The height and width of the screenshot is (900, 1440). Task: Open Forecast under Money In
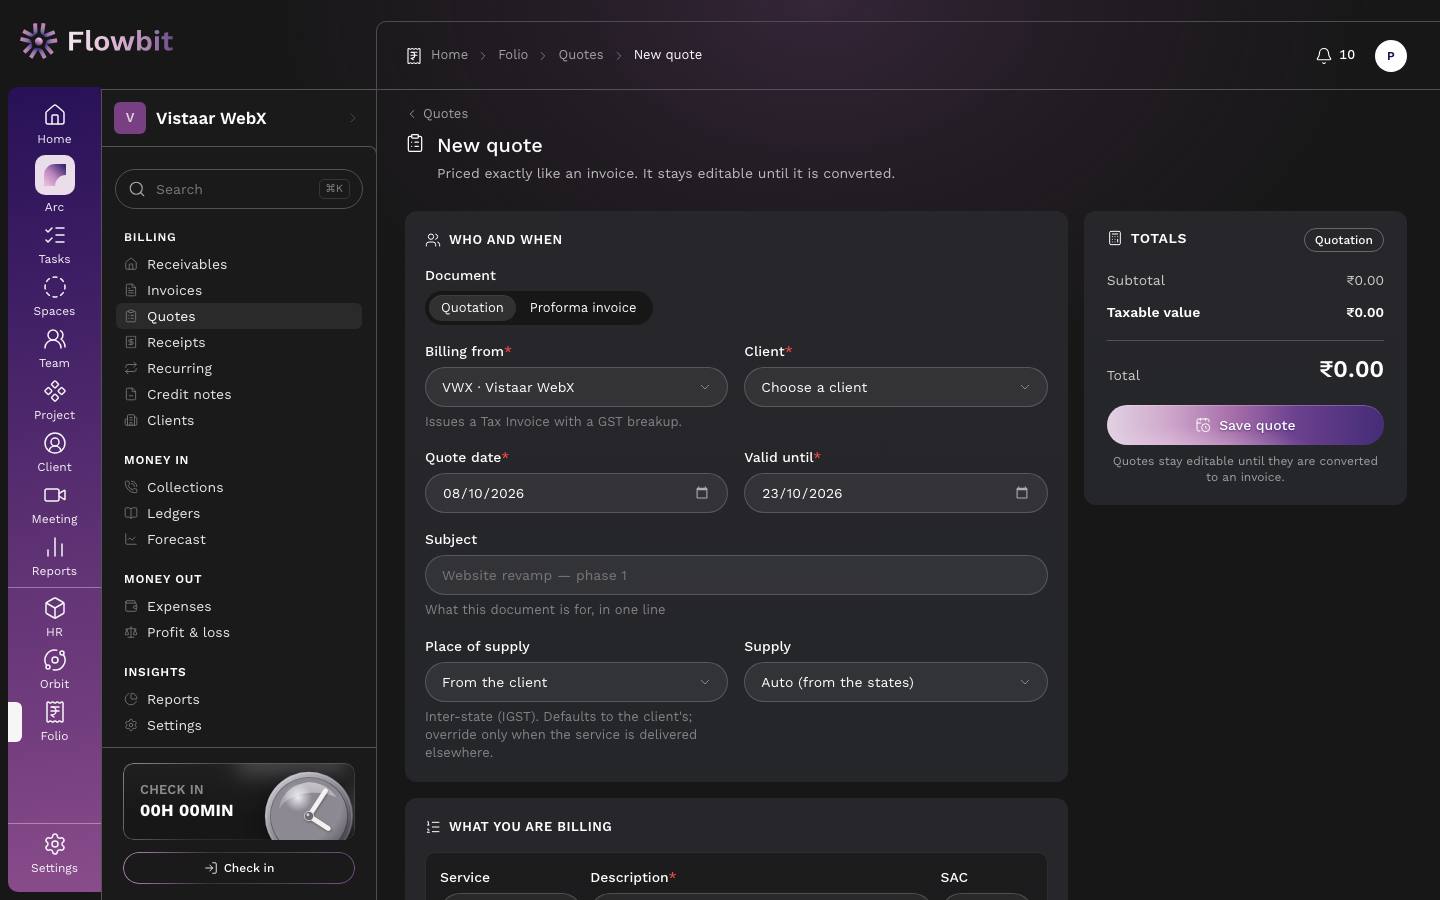238,539
